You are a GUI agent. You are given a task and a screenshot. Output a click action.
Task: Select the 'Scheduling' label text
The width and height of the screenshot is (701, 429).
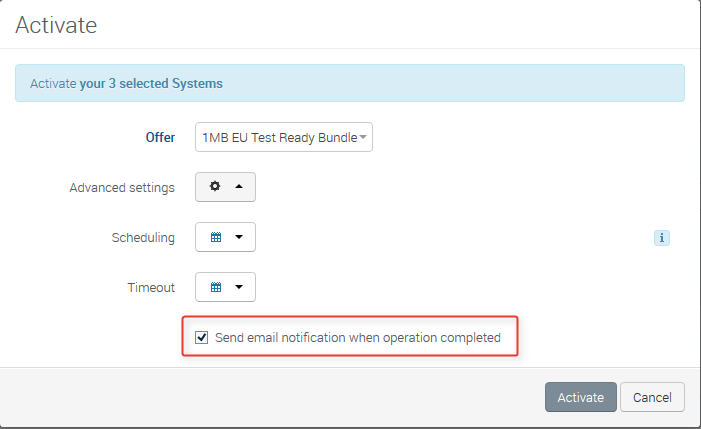click(143, 237)
